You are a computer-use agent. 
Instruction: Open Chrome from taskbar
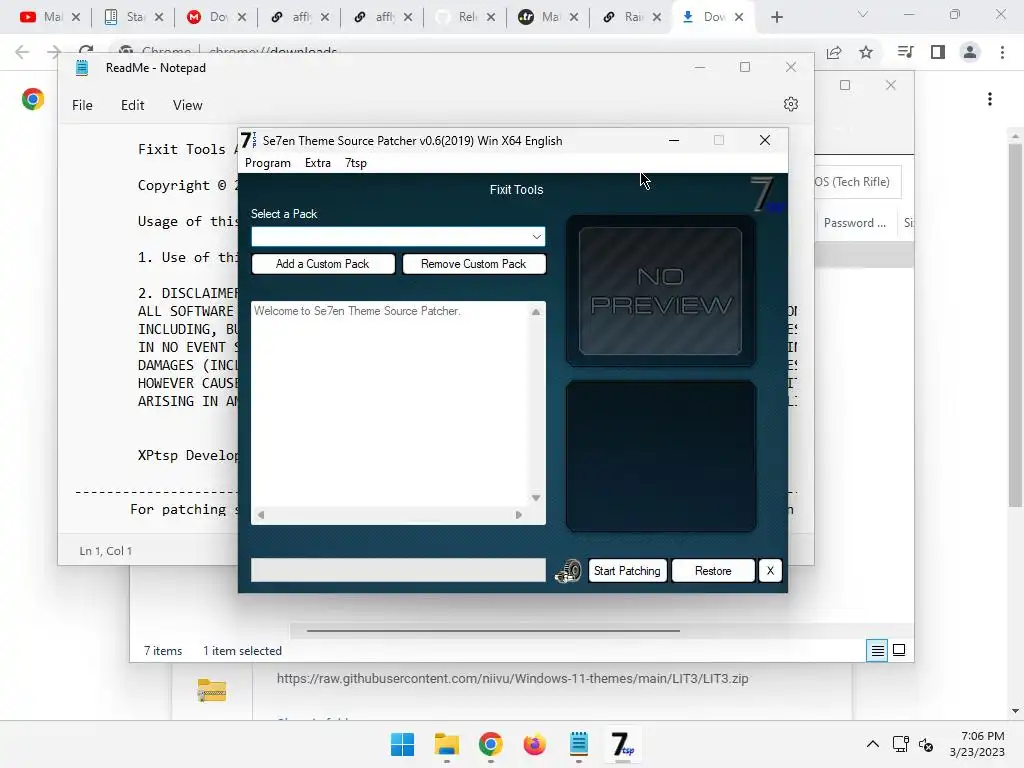click(490, 744)
